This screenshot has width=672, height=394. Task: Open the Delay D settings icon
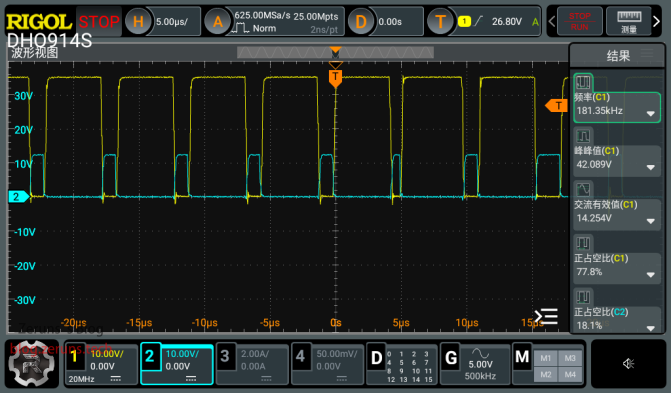361,21
